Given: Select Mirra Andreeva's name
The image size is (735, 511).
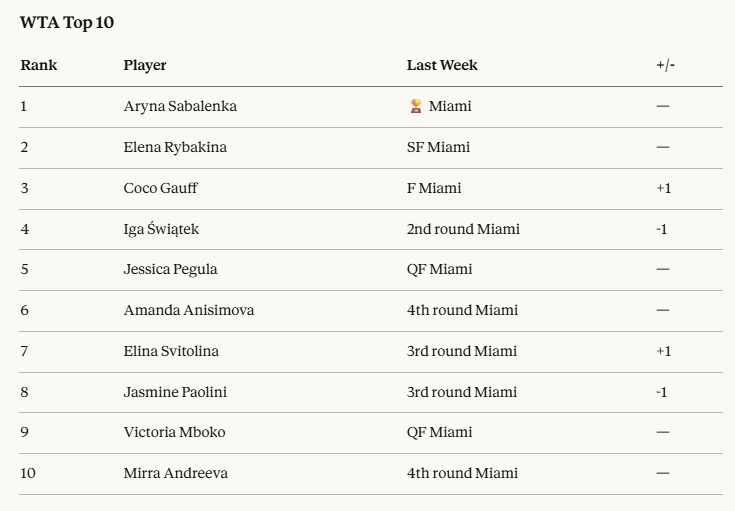Looking at the screenshot, I should click(x=175, y=474).
